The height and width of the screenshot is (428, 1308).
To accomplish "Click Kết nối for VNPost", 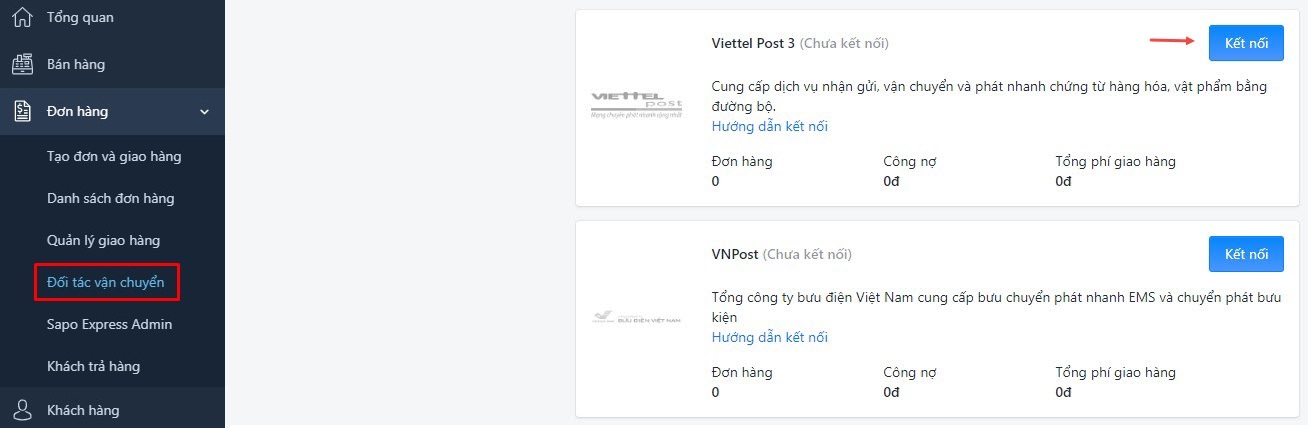I will click(x=1246, y=254).
